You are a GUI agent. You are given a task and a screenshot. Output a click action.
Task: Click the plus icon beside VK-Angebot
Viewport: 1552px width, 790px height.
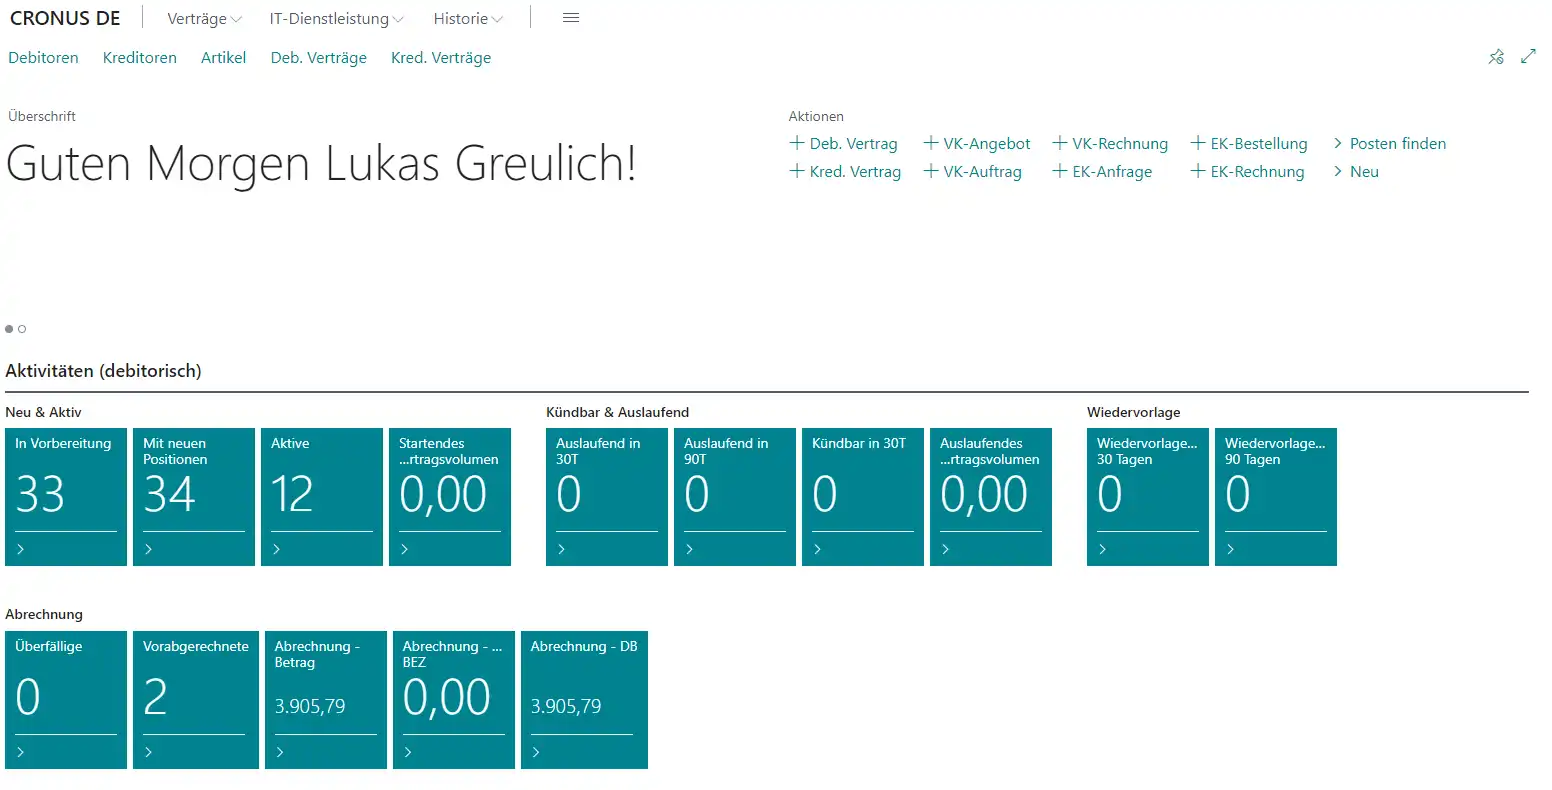[x=931, y=143]
